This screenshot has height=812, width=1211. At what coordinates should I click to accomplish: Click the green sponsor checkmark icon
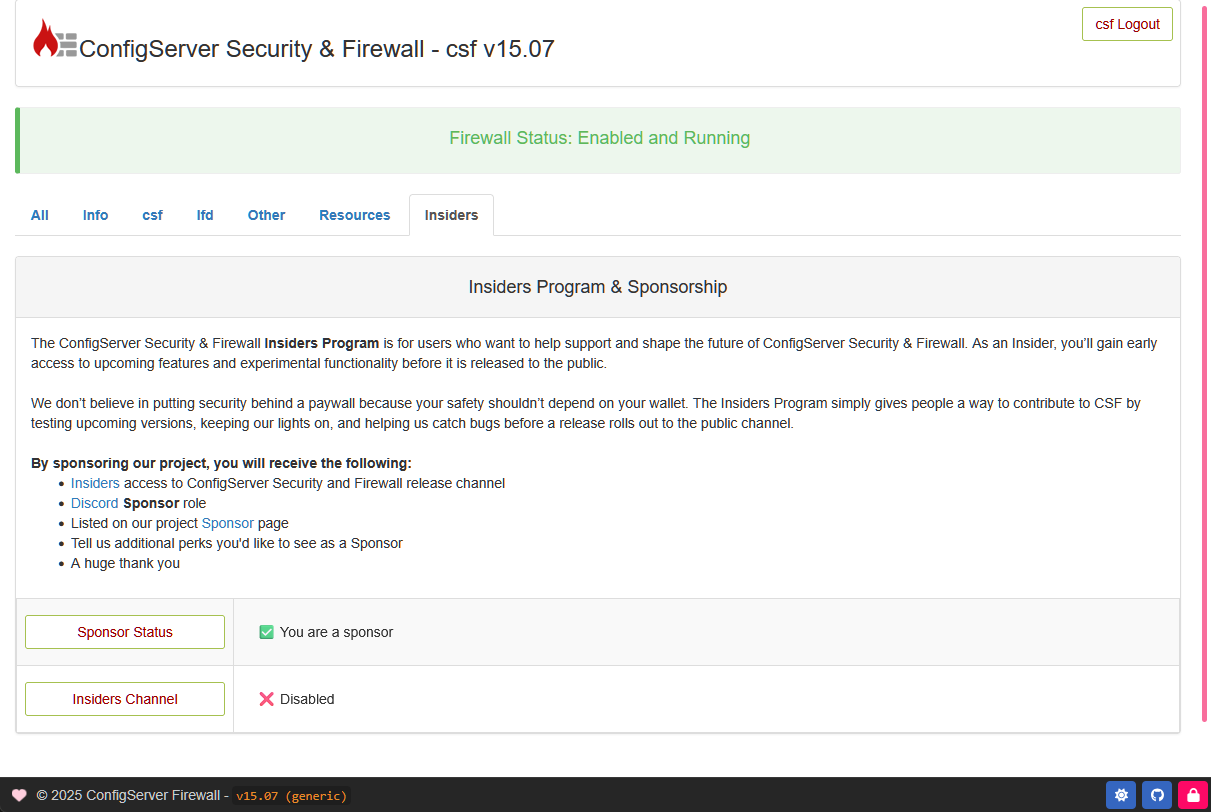(x=266, y=632)
